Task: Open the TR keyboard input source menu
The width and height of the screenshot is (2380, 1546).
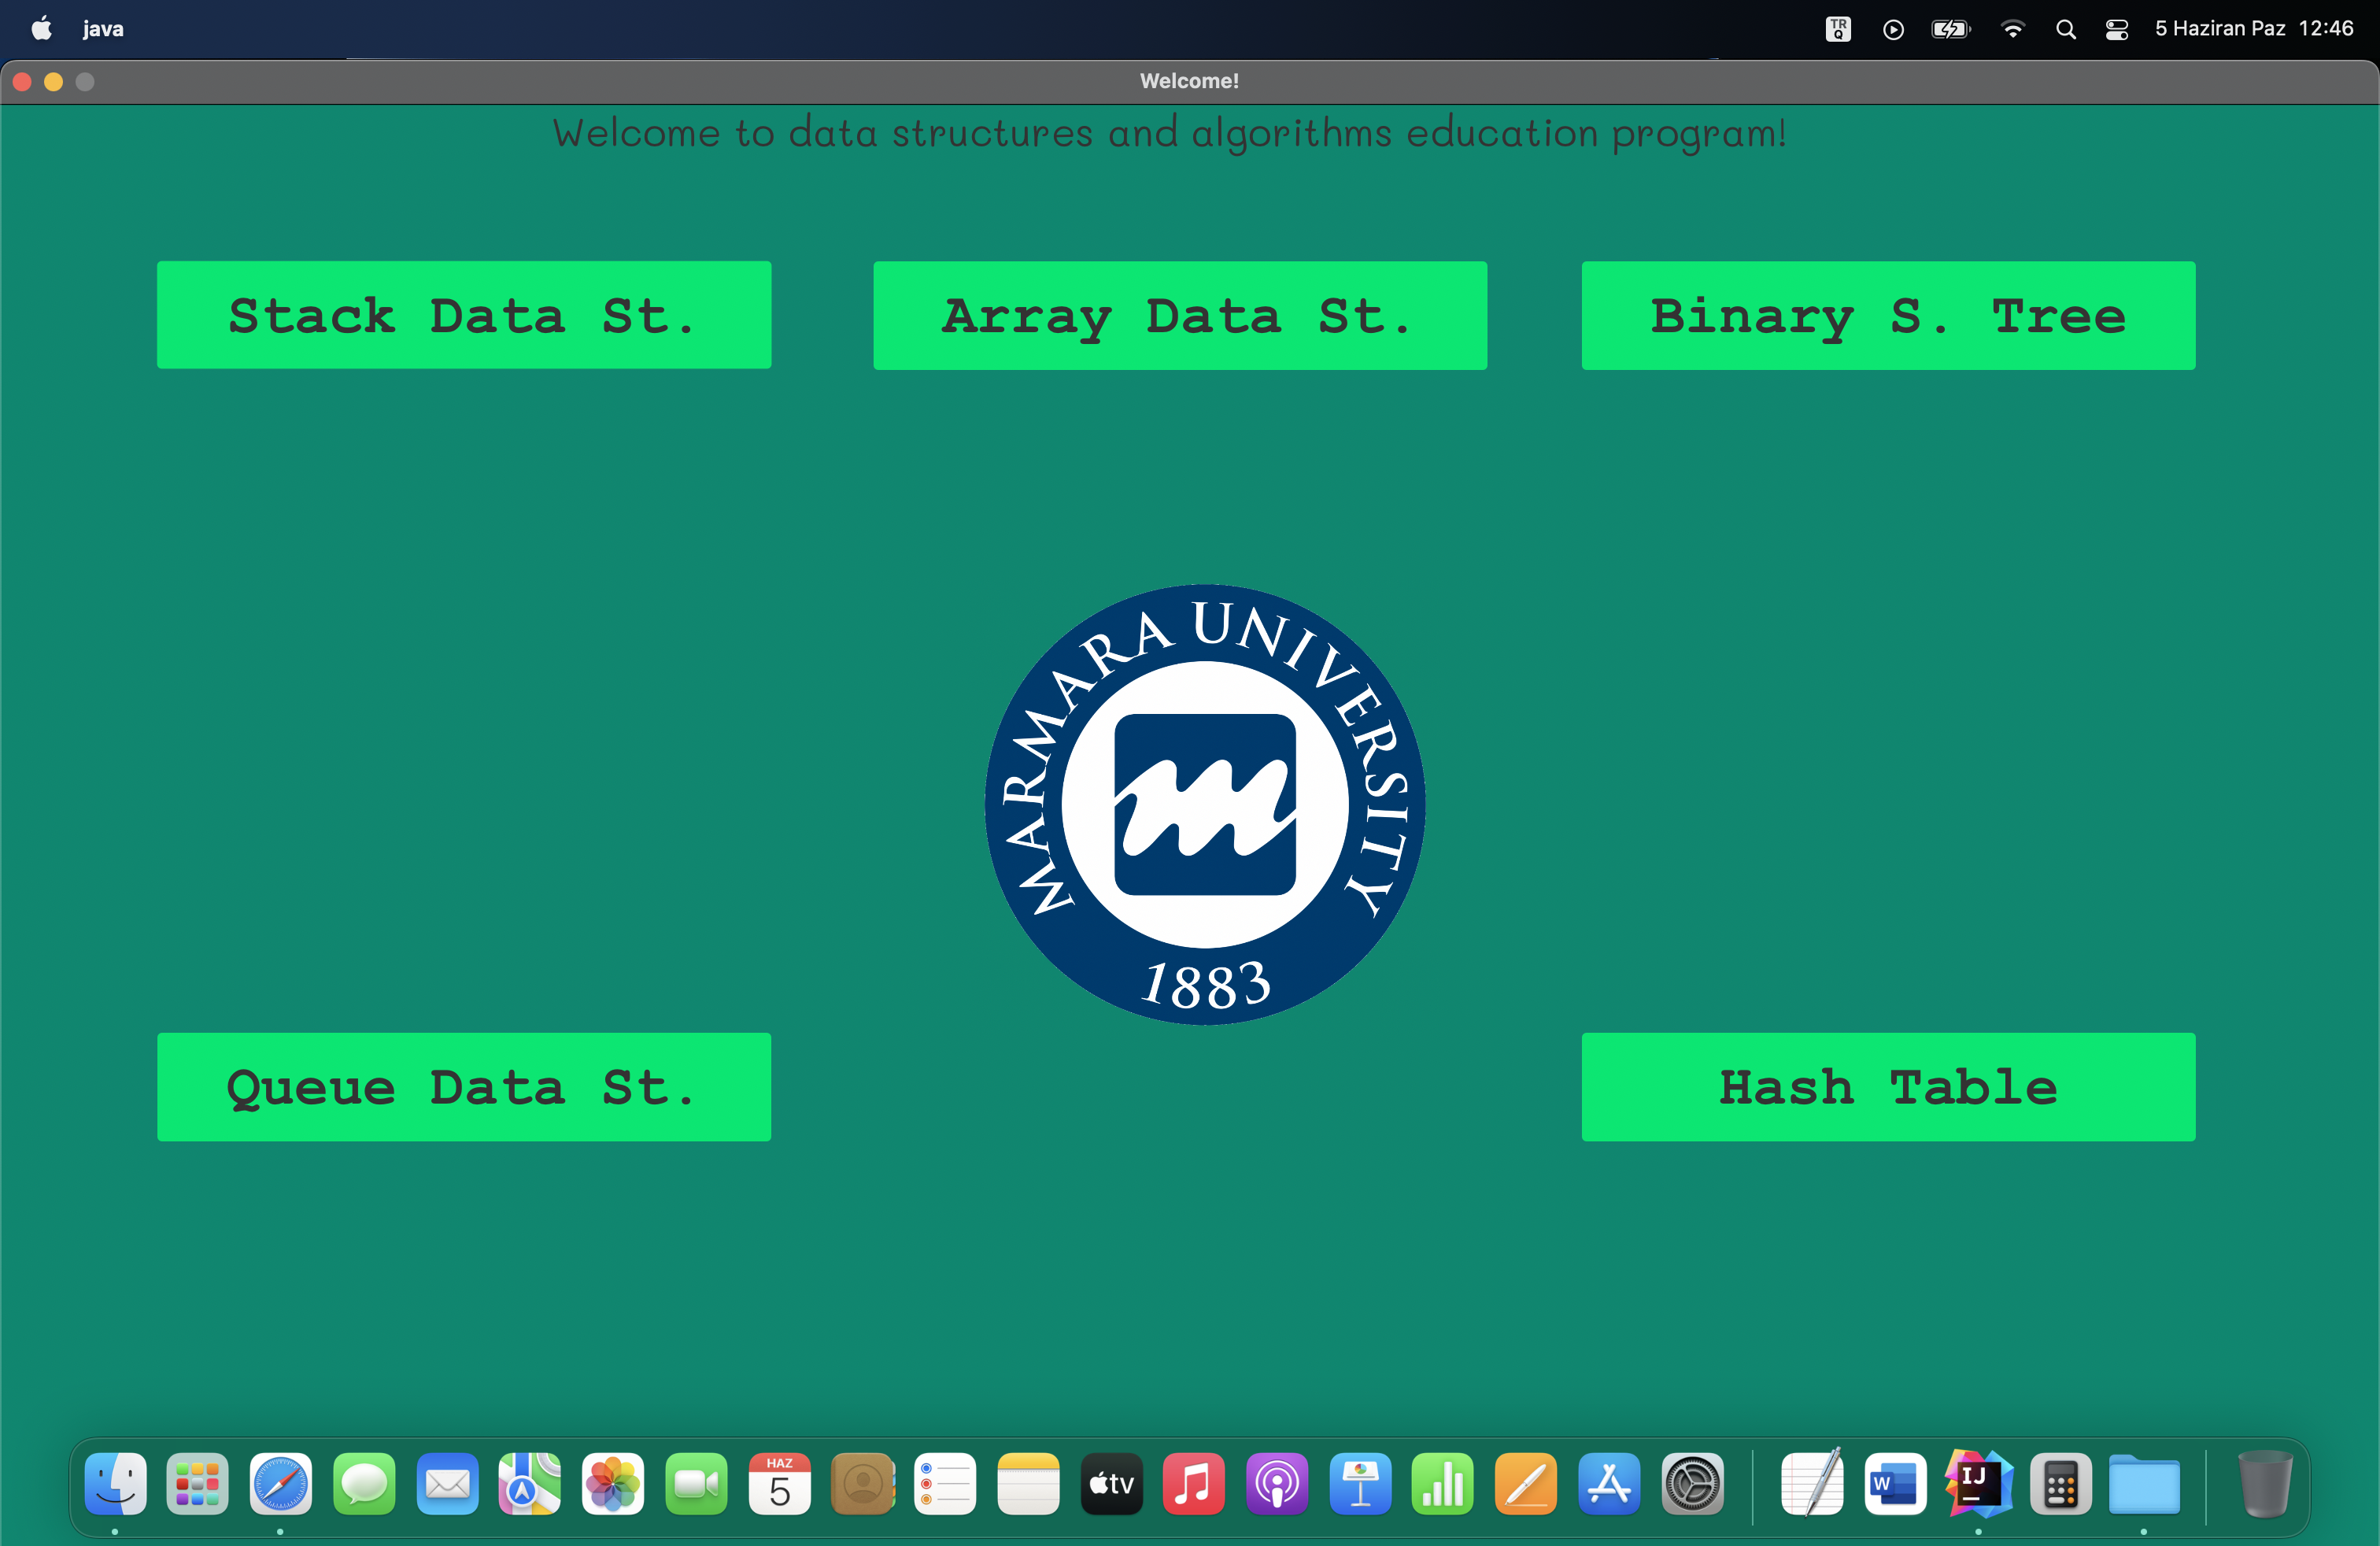Action: tap(1838, 29)
